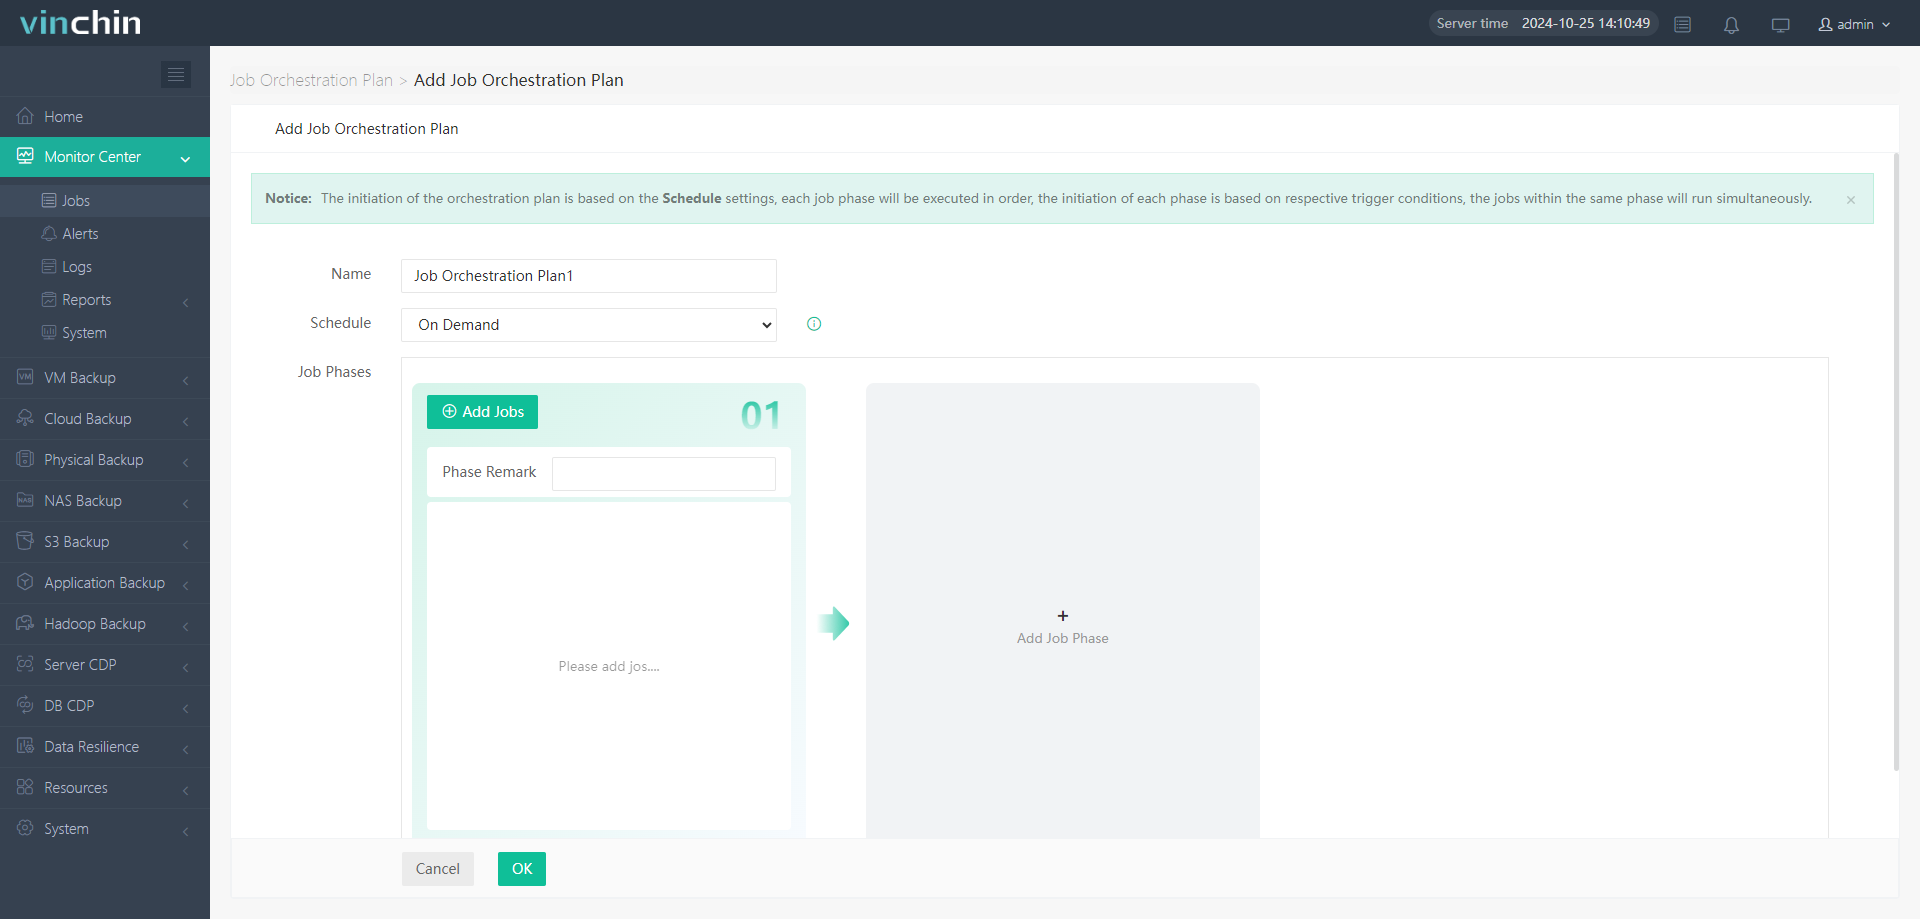Open NAS Backup module

tap(84, 500)
